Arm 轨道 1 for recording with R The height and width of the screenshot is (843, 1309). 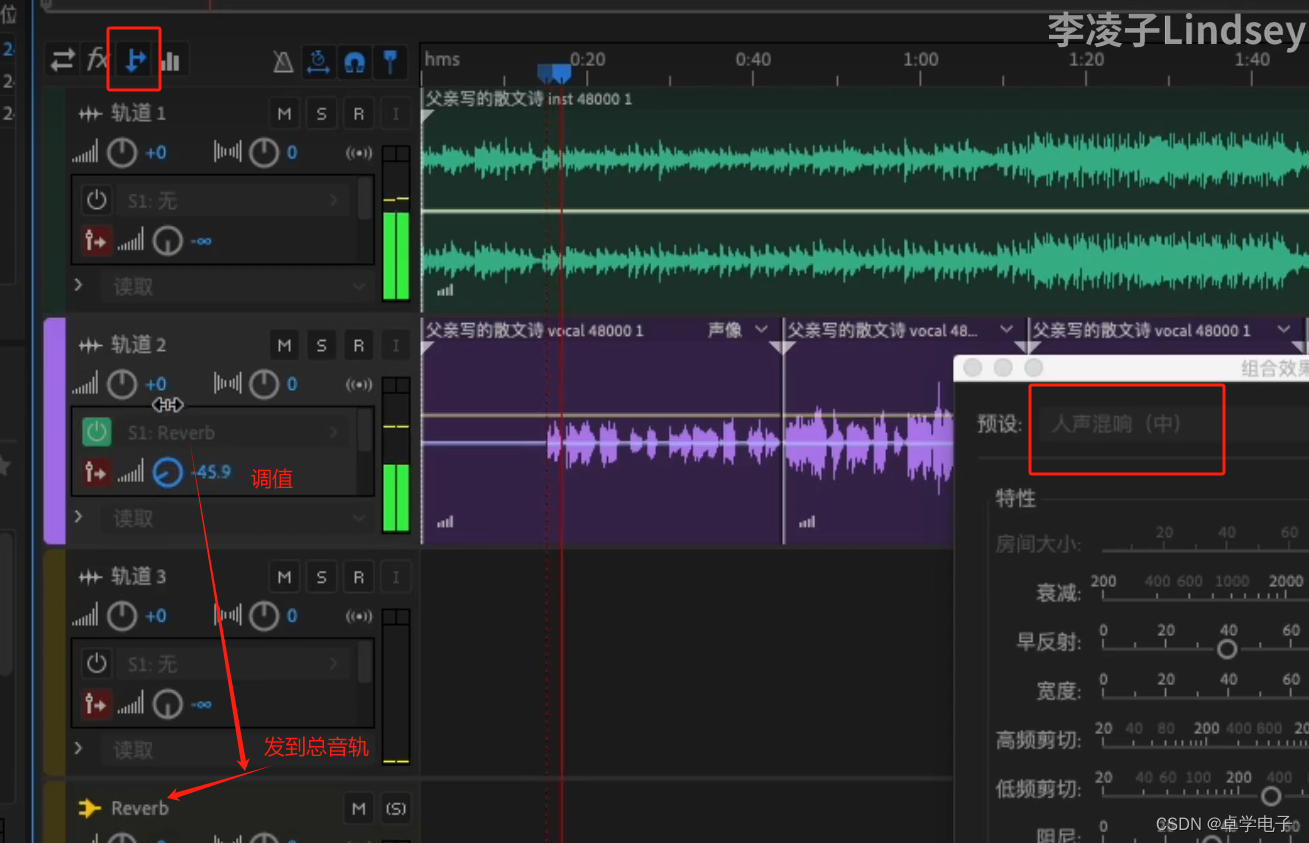pos(358,114)
